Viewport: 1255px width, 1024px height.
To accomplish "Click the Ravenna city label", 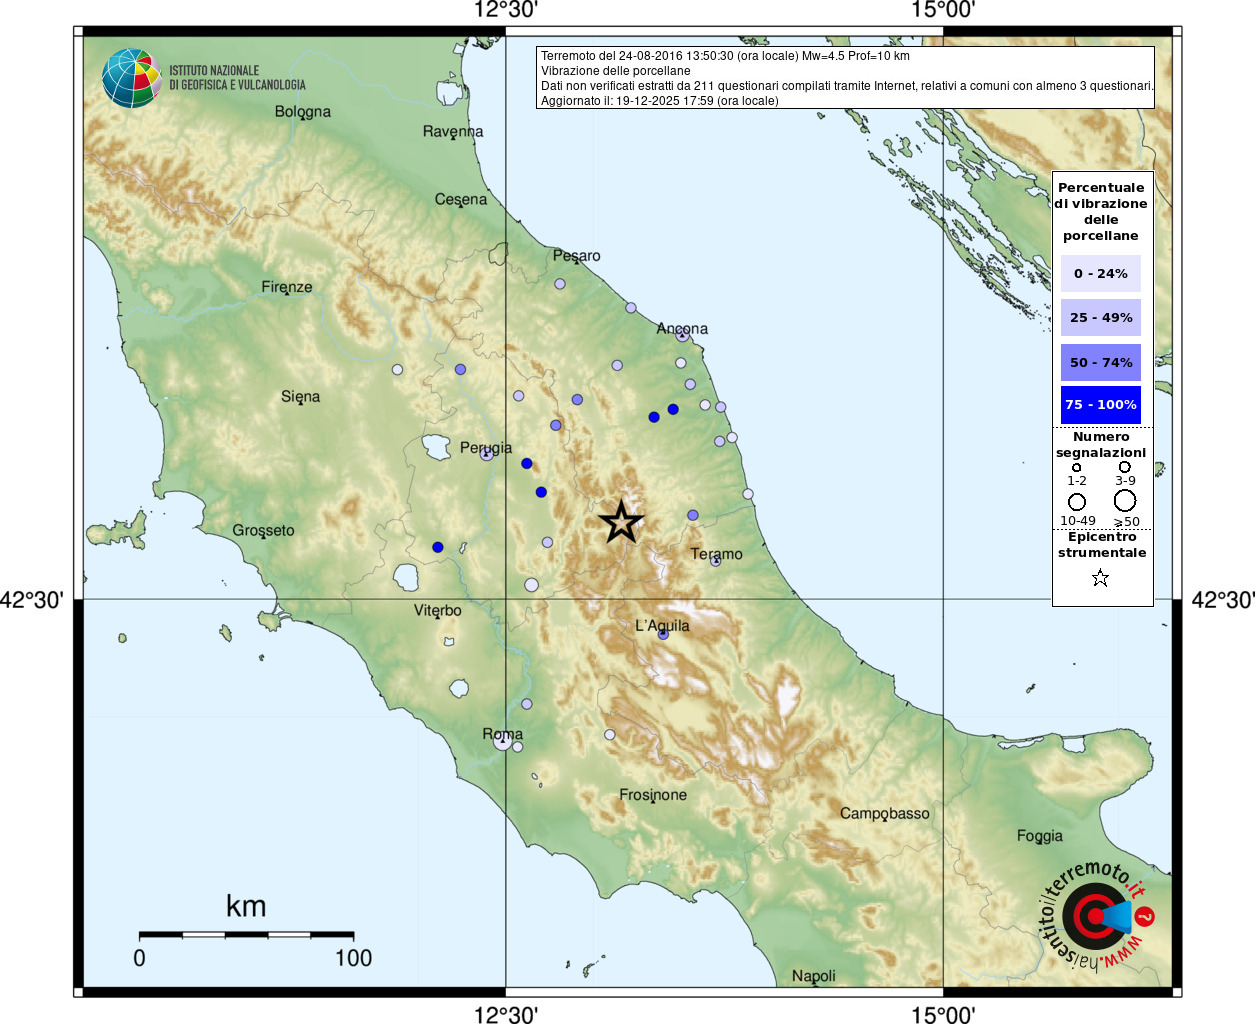I will [453, 131].
